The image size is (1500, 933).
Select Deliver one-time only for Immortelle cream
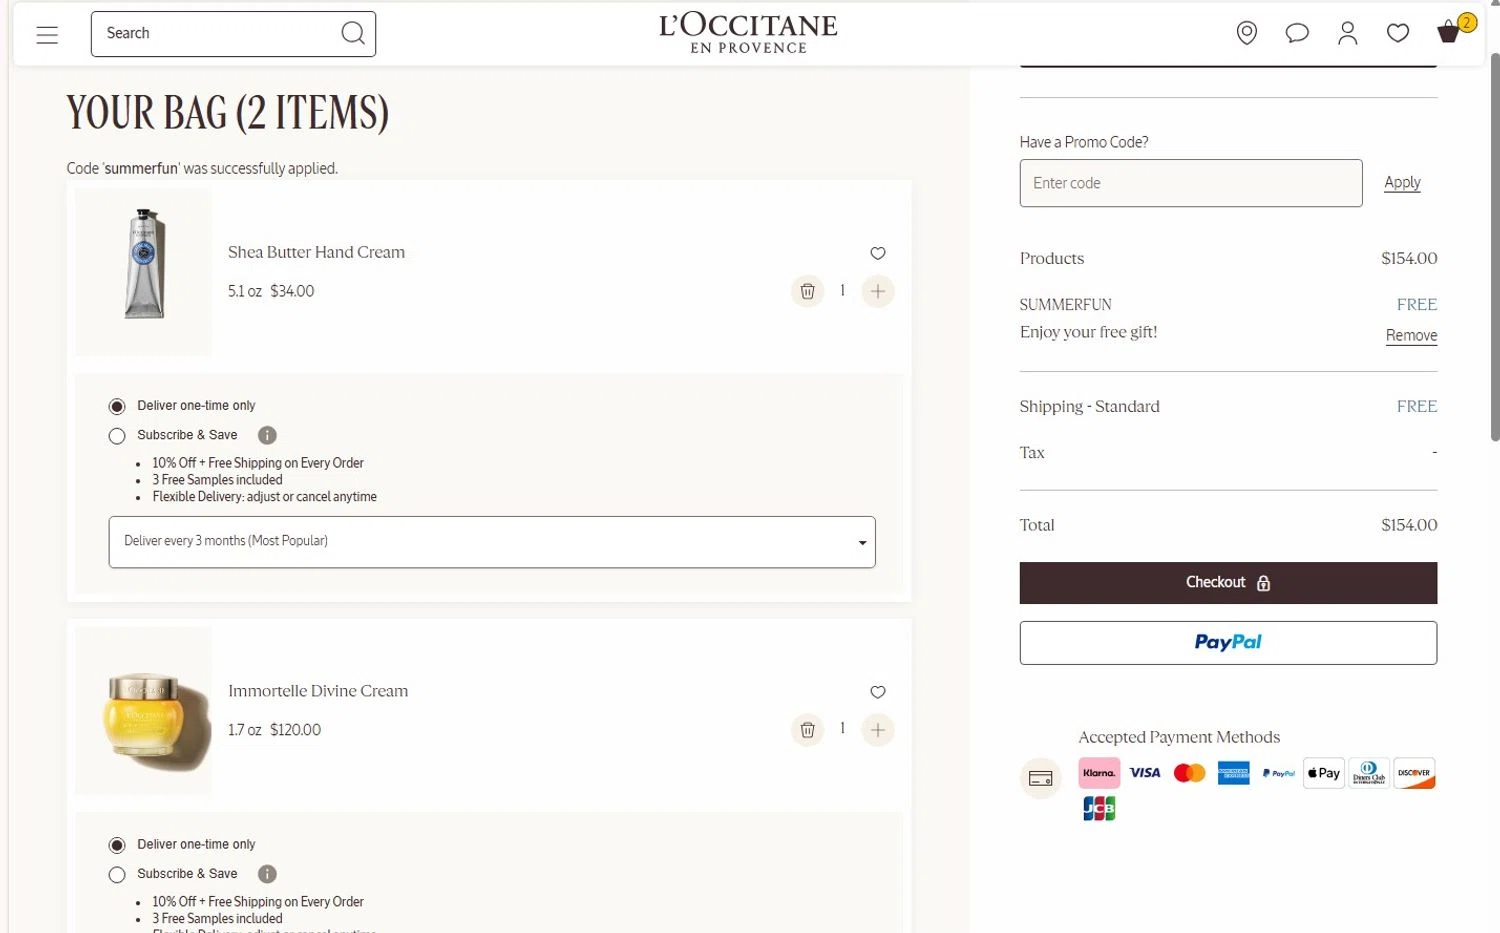117,845
